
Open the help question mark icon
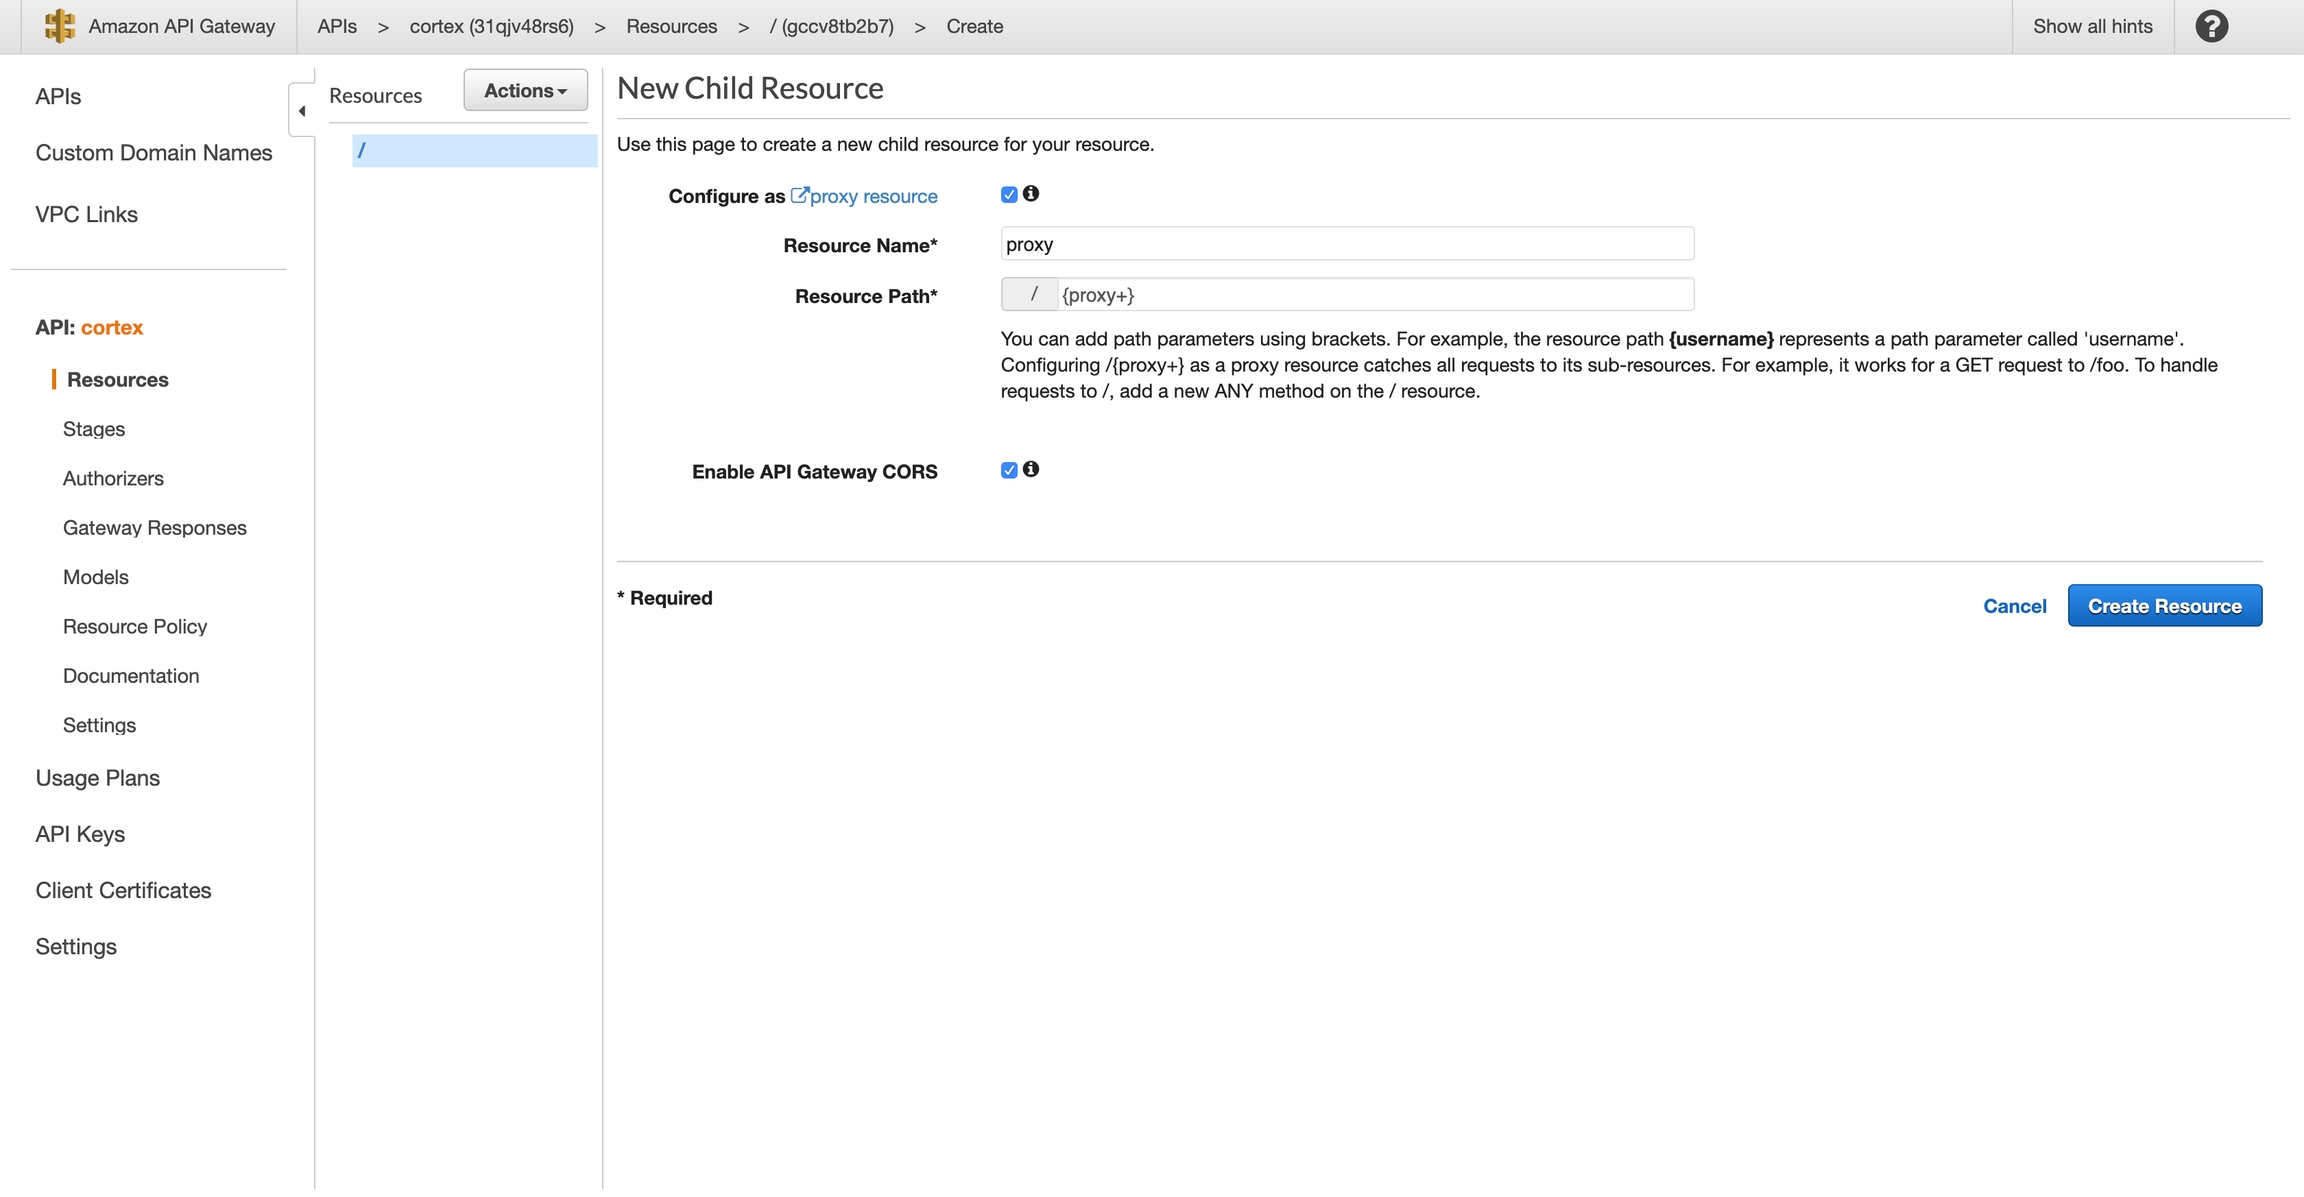point(2211,26)
